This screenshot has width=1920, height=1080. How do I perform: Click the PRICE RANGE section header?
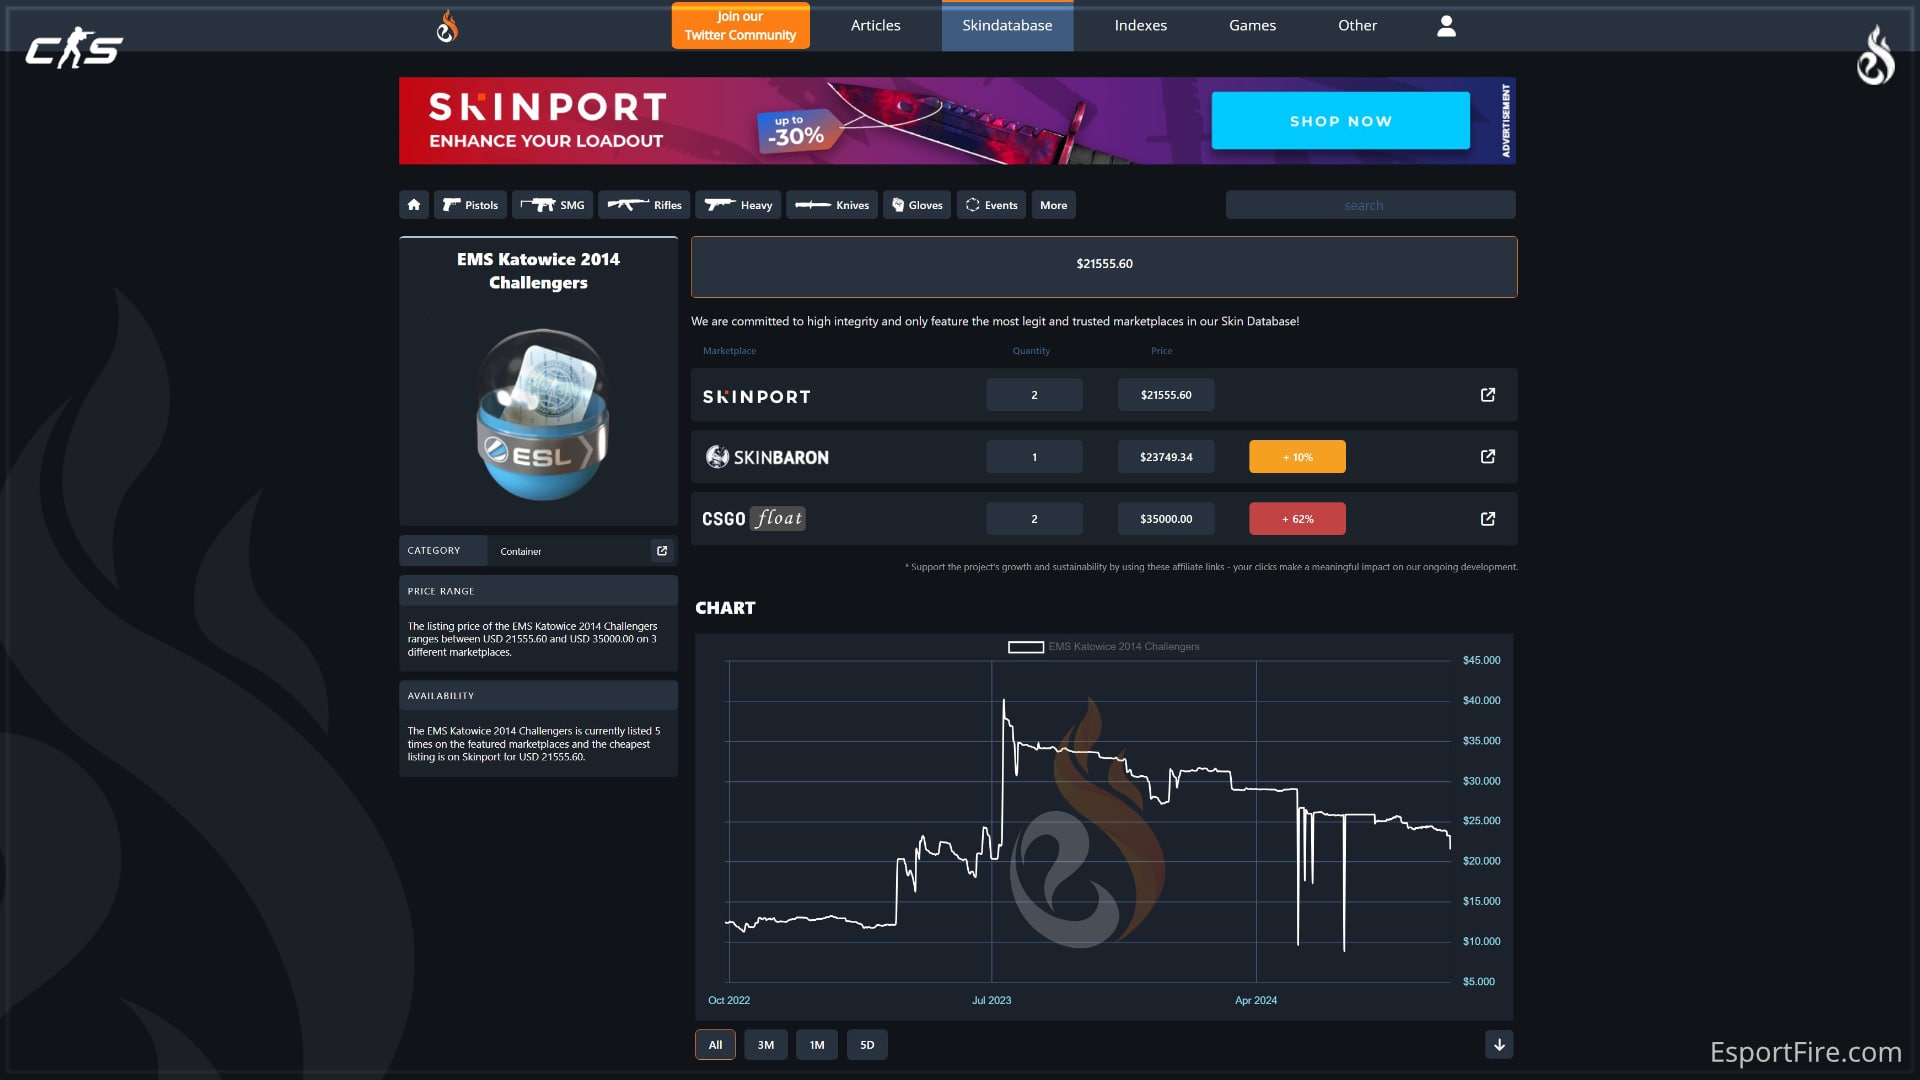click(538, 591)
